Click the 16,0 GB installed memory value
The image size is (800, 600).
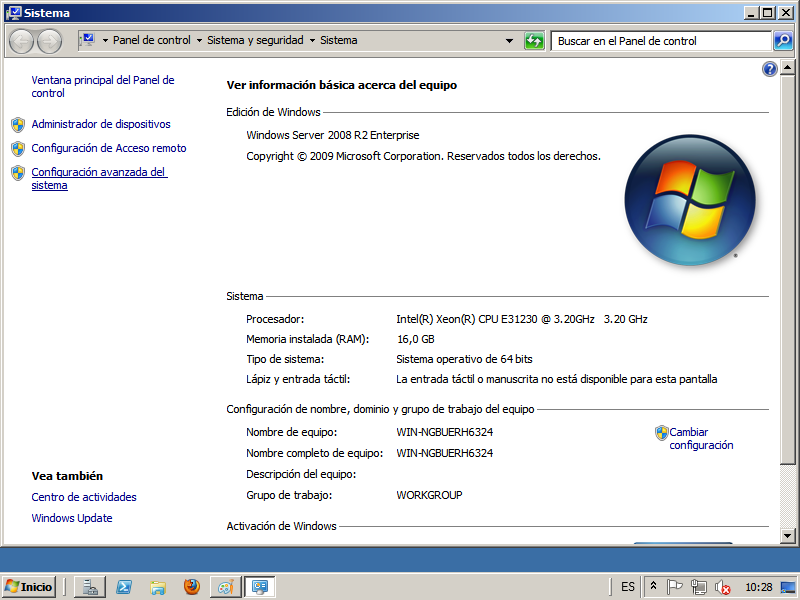pos(416,339)
